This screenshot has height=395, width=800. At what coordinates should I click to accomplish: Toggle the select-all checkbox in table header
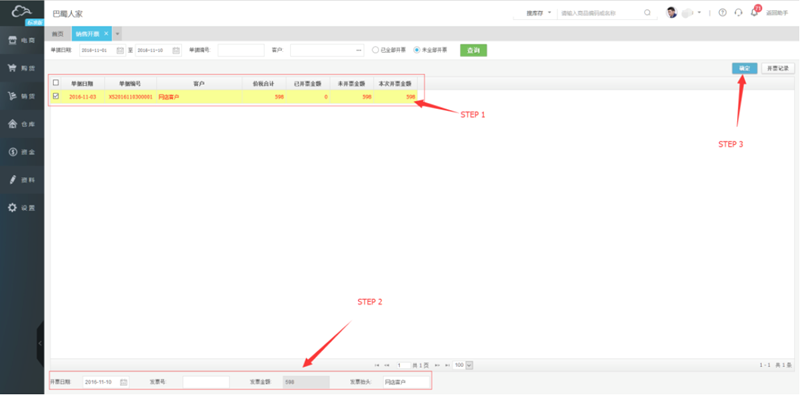tap(56, 82)
